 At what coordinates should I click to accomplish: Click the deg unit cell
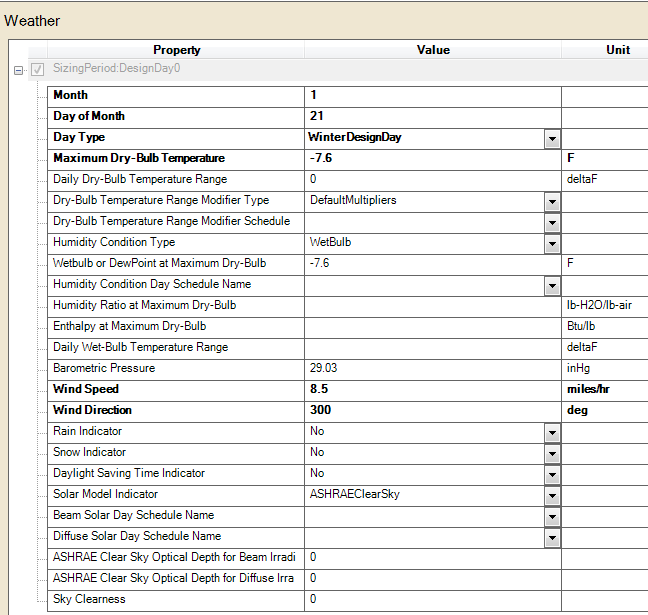coord(605,412)
